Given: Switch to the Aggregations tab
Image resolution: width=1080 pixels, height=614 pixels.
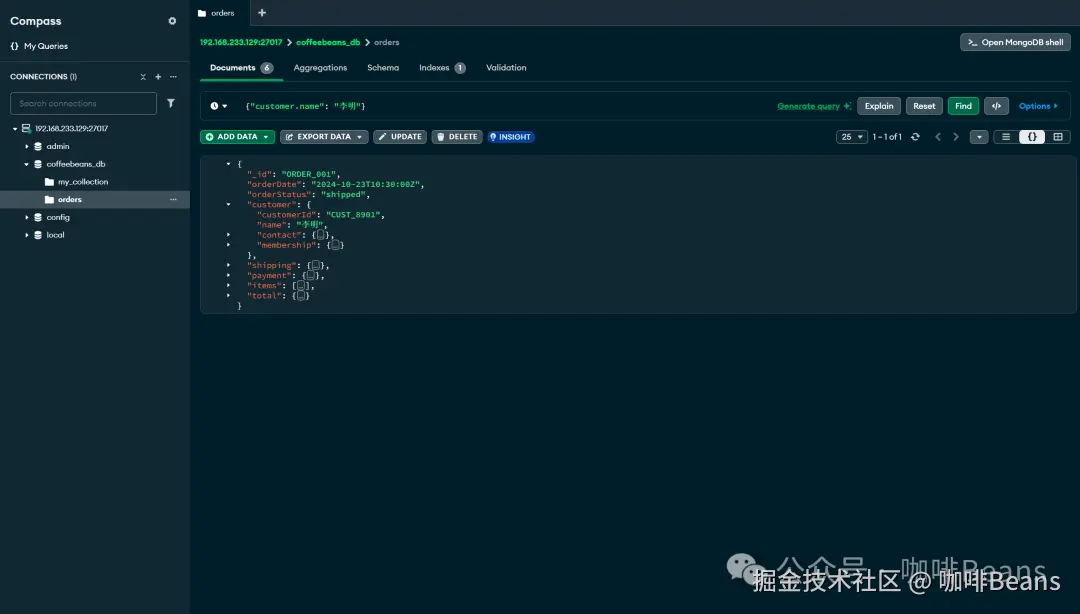Looking at the screenshot, I should point(320,68).
